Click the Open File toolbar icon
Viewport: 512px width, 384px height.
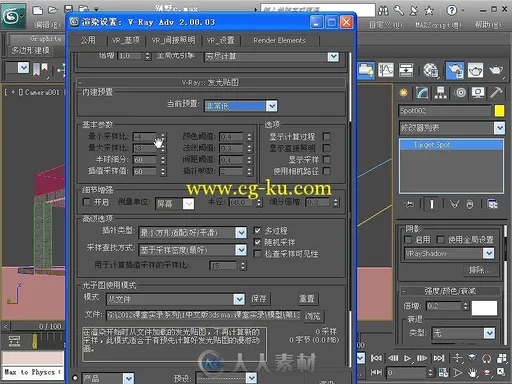click(x=52, y=10)
